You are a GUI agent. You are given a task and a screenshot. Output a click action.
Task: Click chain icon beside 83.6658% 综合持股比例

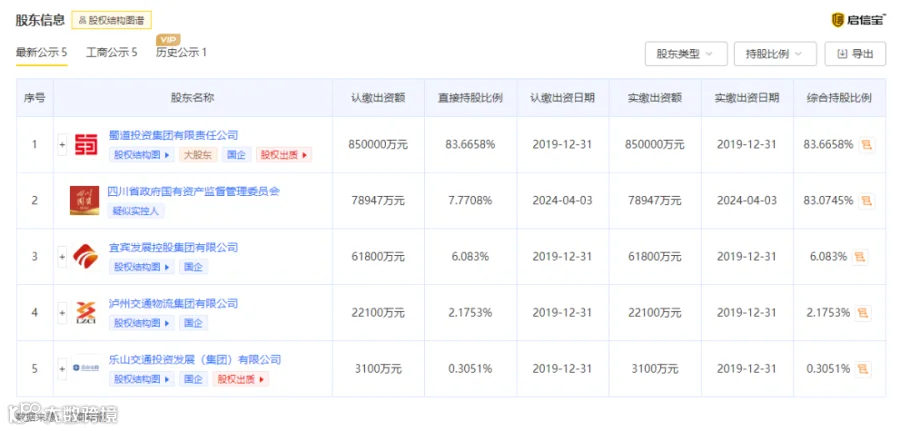pos(867,145)
